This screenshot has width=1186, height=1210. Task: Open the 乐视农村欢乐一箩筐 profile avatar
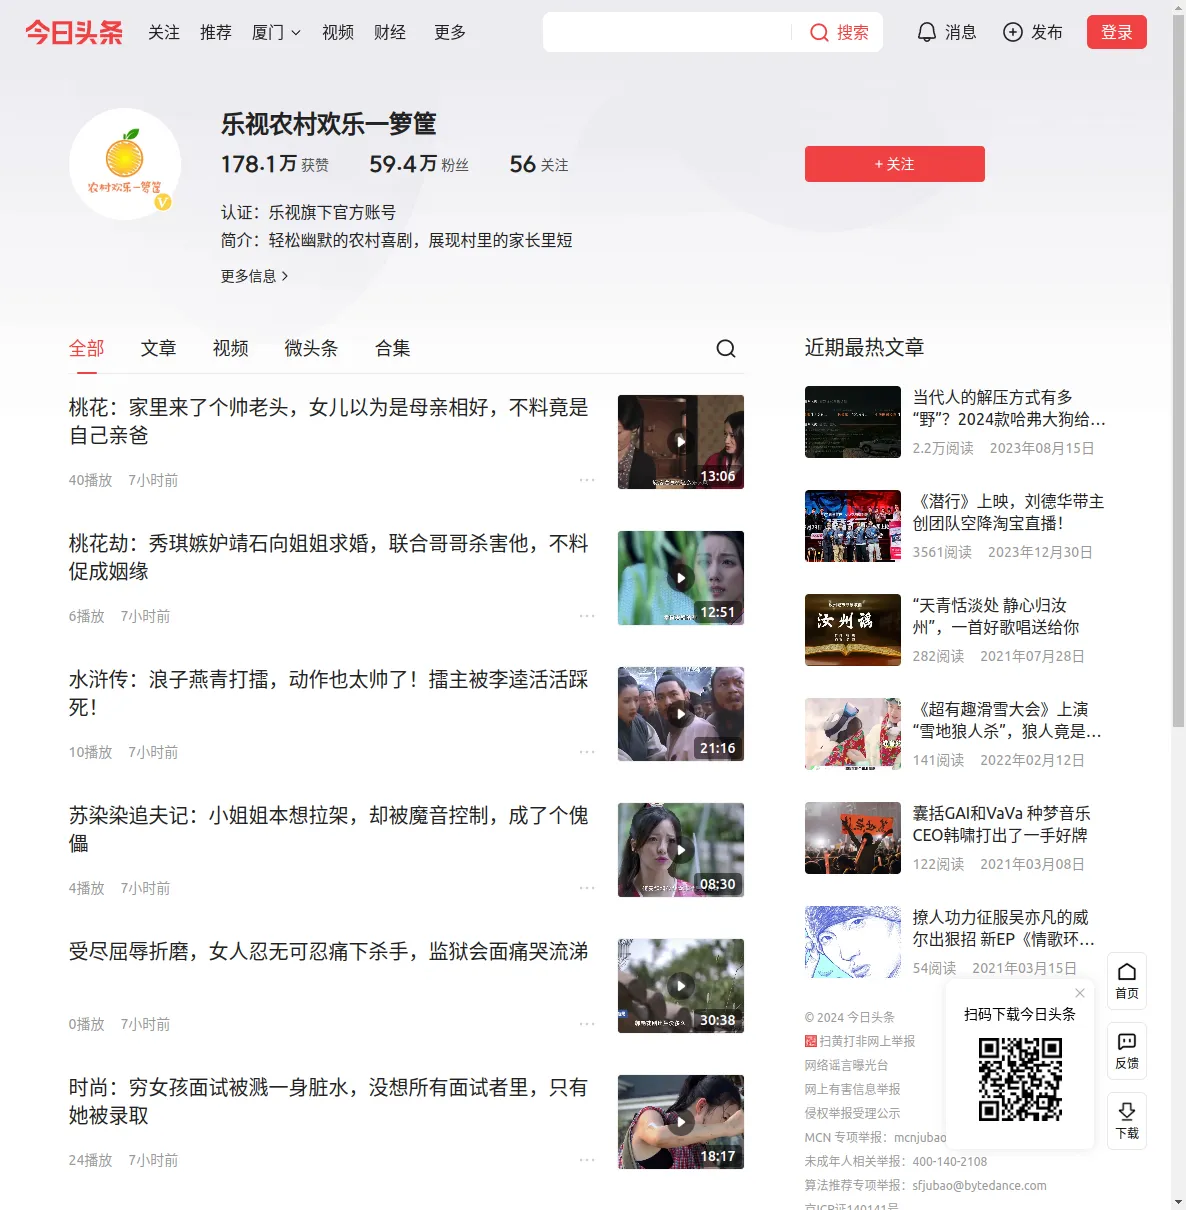125,163
